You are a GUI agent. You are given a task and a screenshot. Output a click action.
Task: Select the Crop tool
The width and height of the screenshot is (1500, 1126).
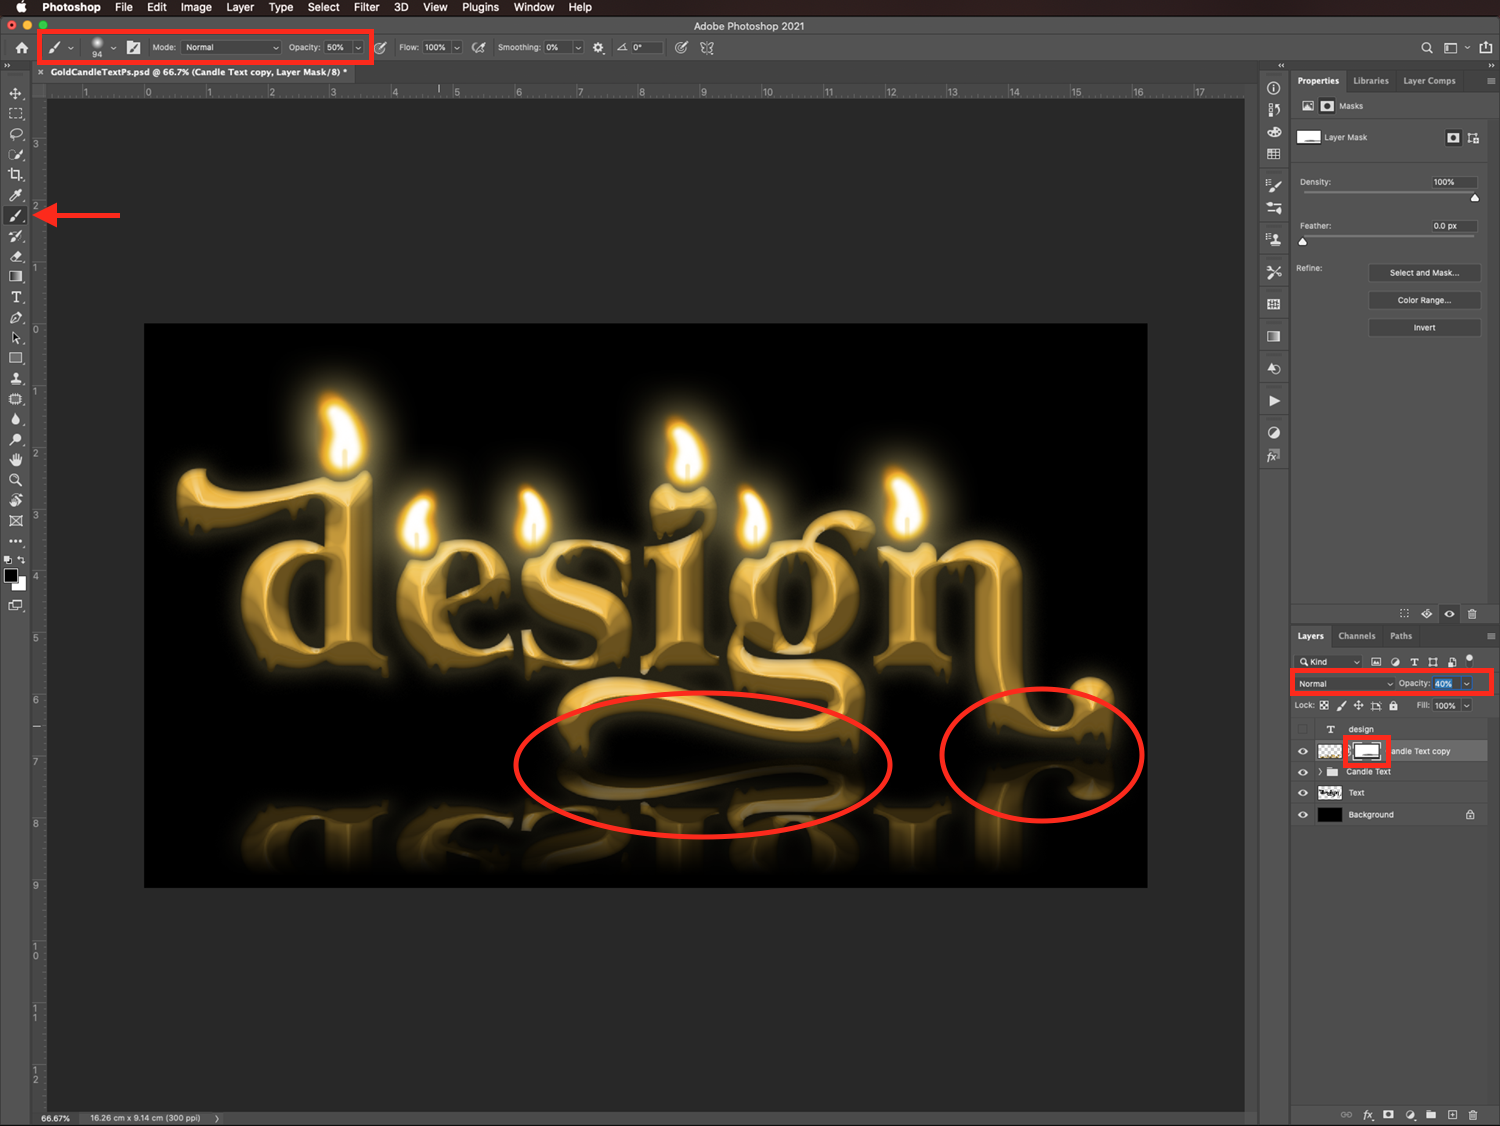[16, 175]
